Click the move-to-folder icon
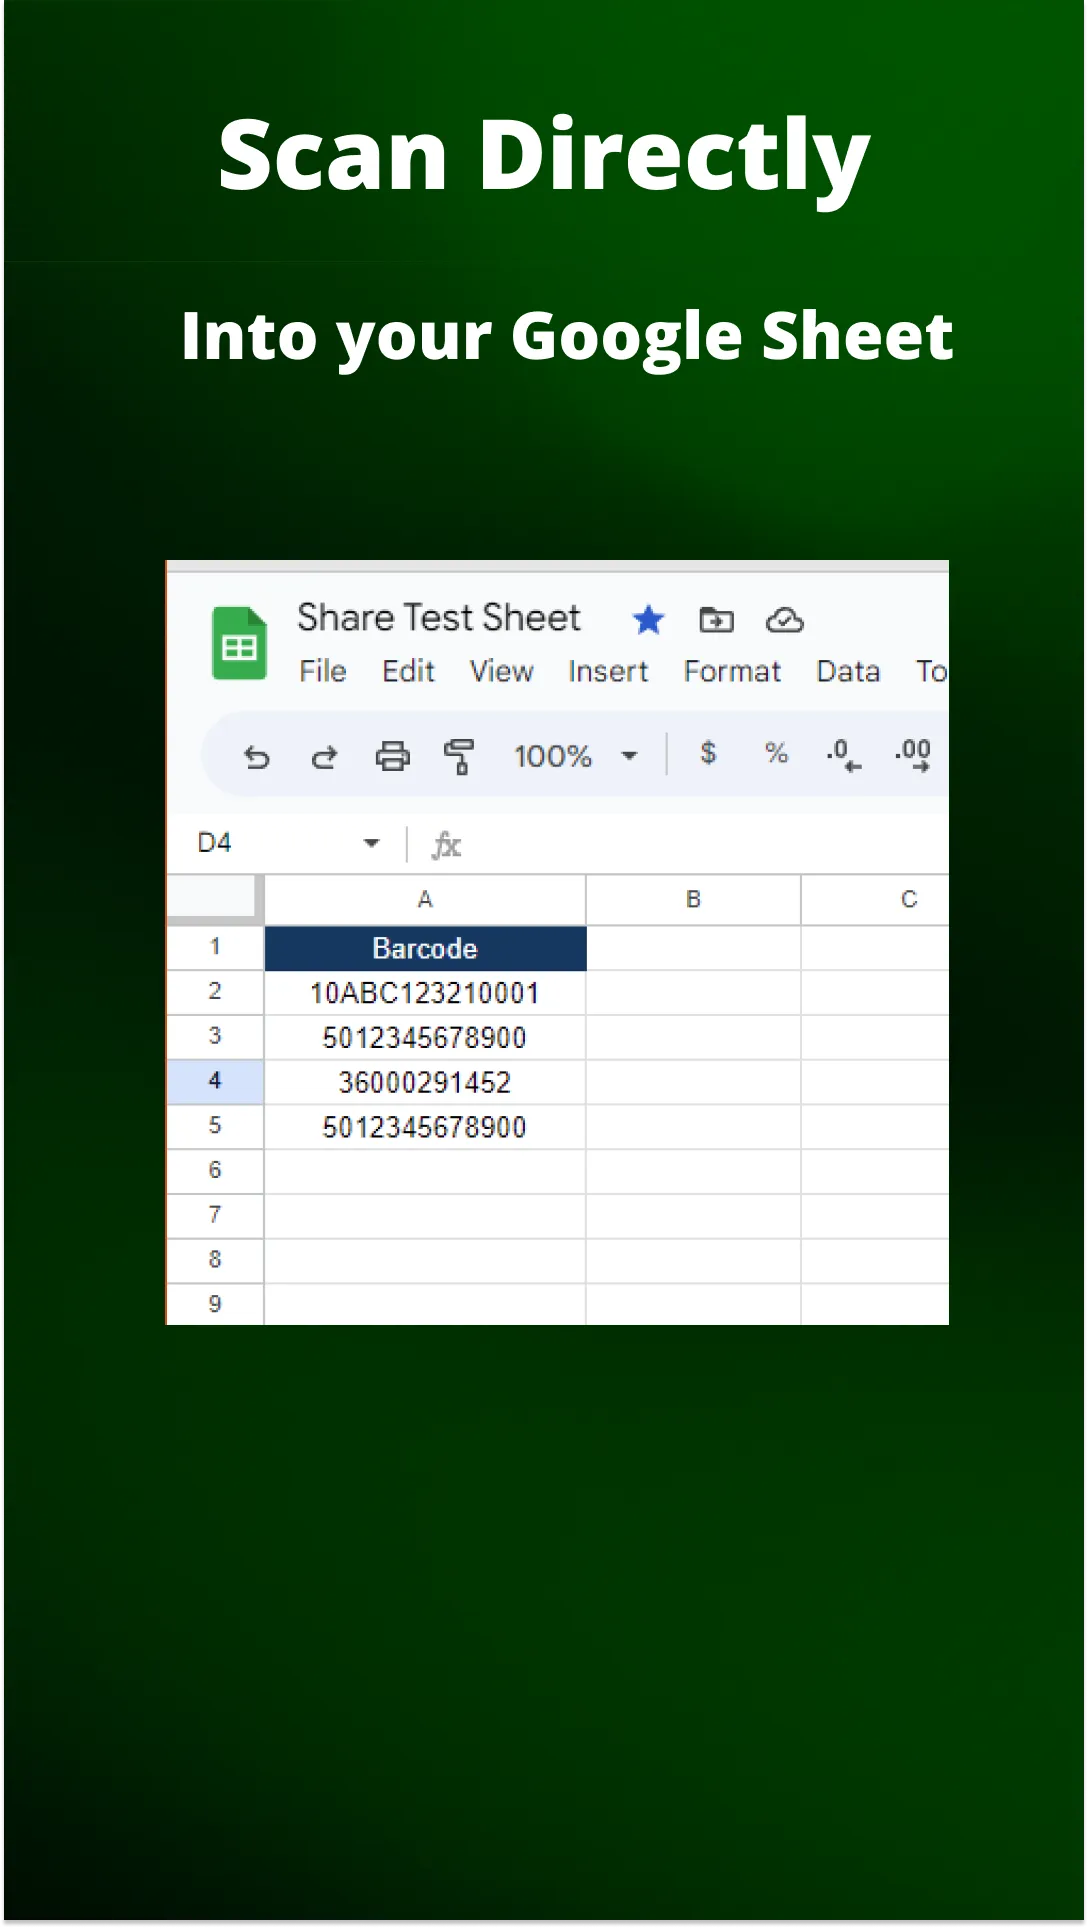The image size is (1088, 1928). (716, 620)
